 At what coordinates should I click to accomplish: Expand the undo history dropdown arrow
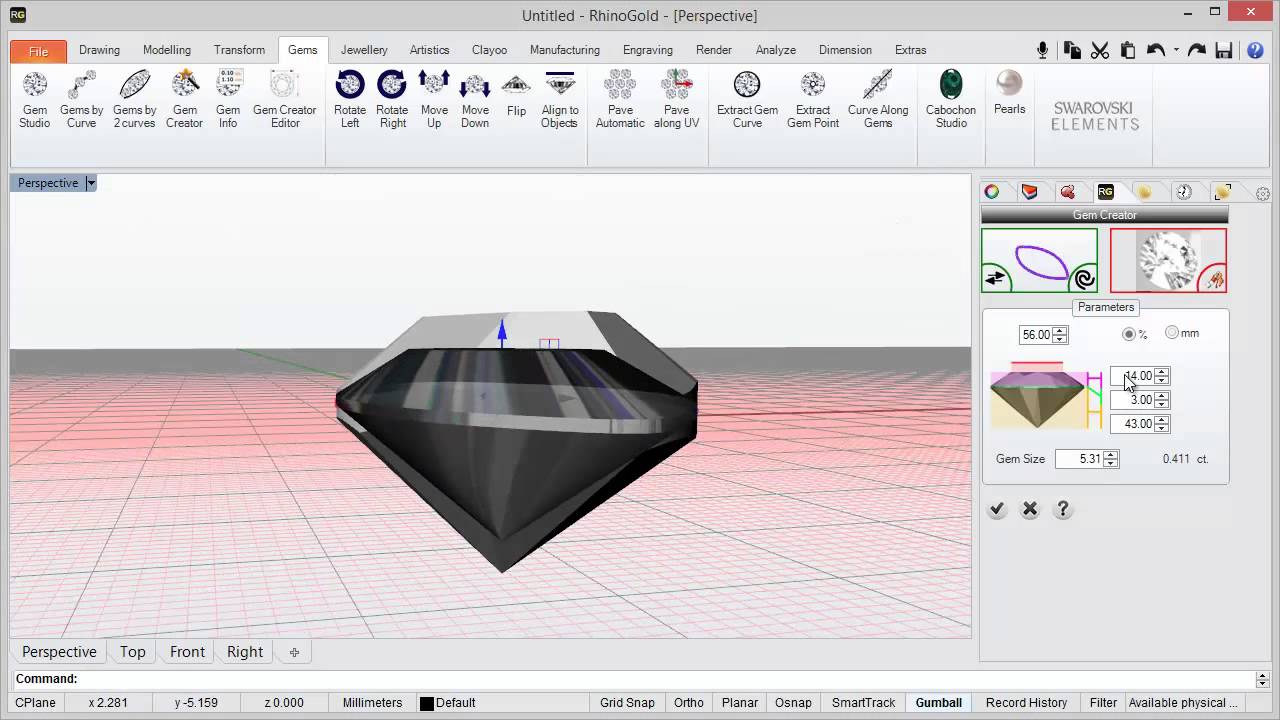pyautogui.click(x=1176, y=50)
